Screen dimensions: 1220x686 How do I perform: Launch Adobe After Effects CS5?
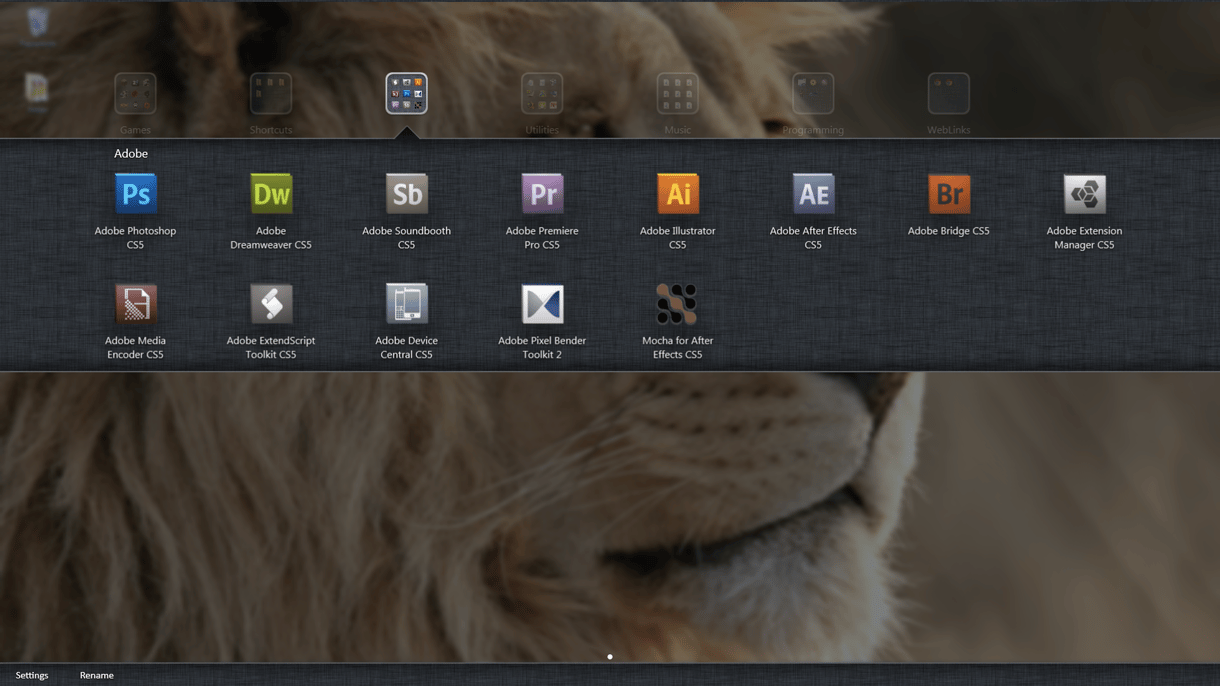tap(813, 194)
